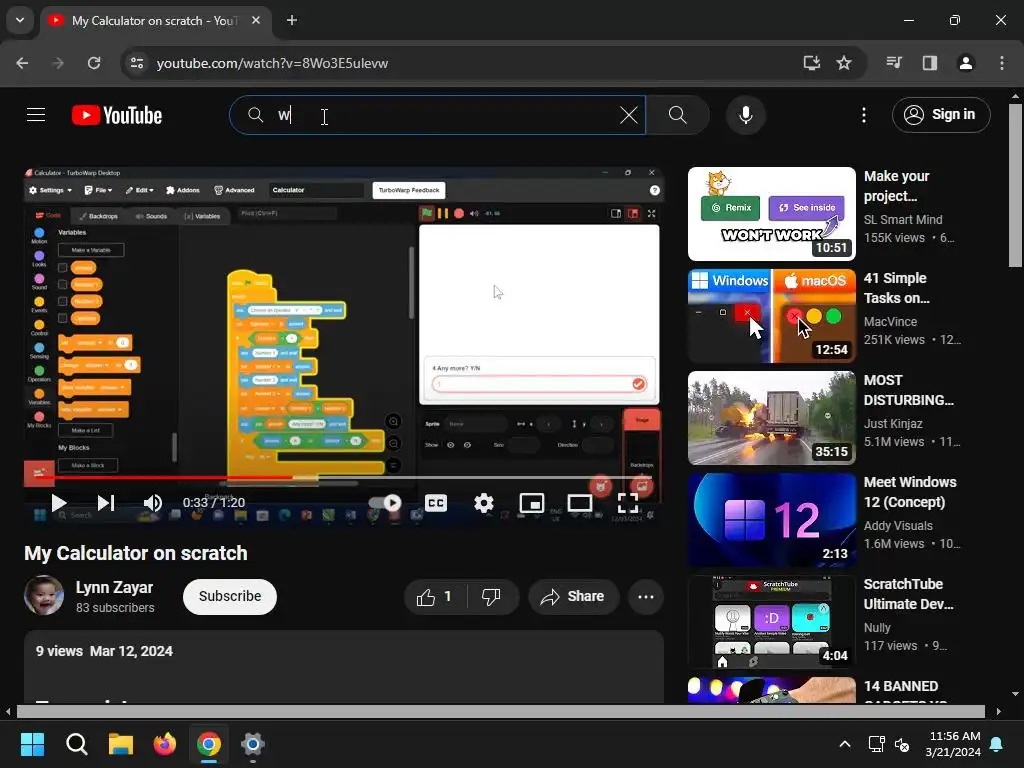Open the video player settings gear
This screenshot has width=1024, height=768.
pos(484,503)
